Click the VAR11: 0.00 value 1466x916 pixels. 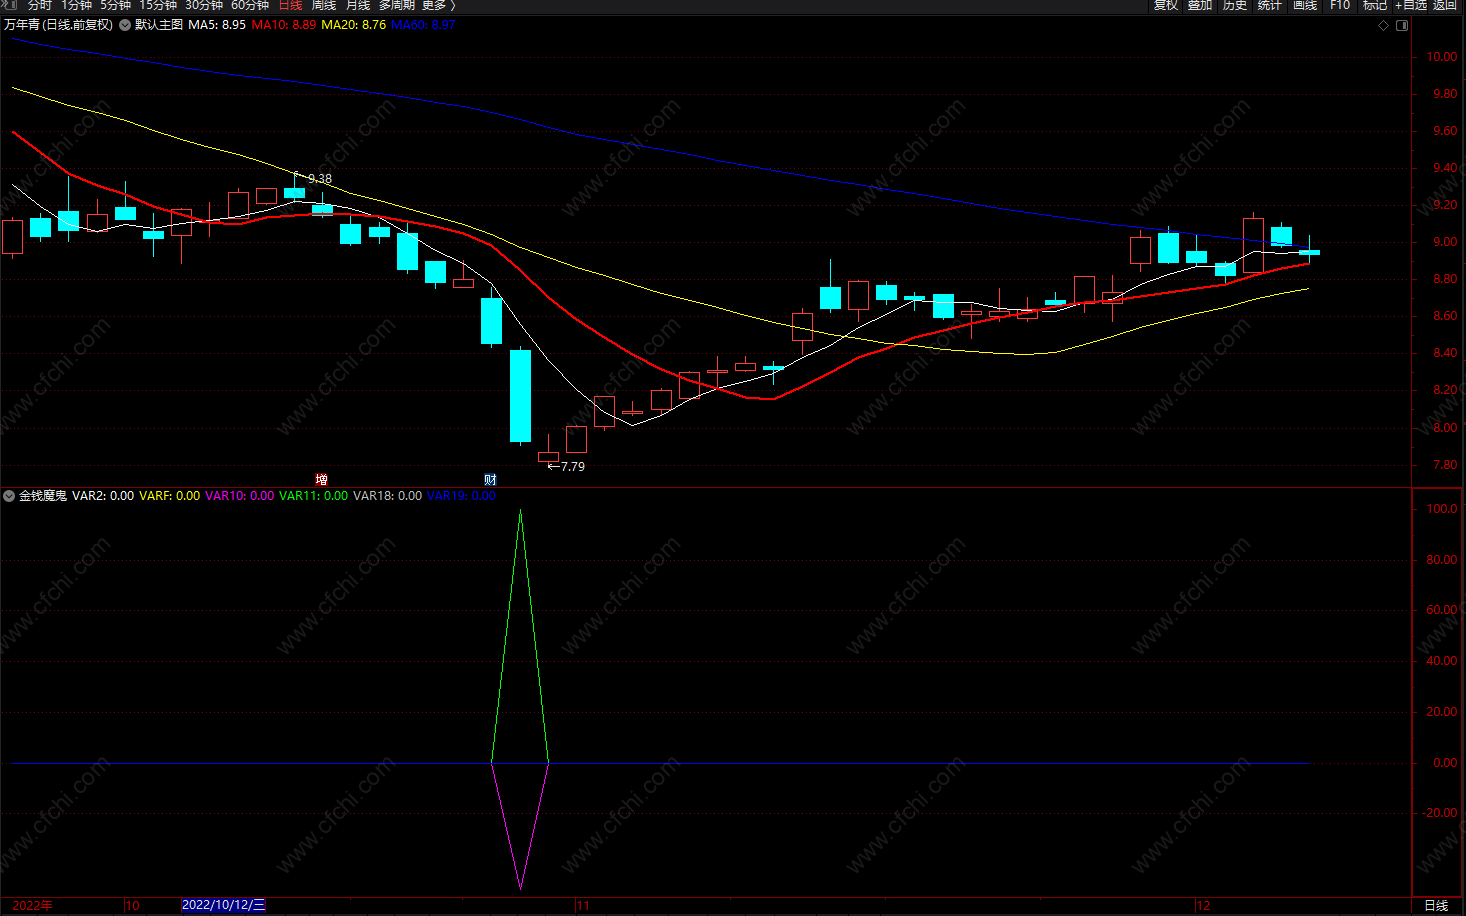(313, 496)
